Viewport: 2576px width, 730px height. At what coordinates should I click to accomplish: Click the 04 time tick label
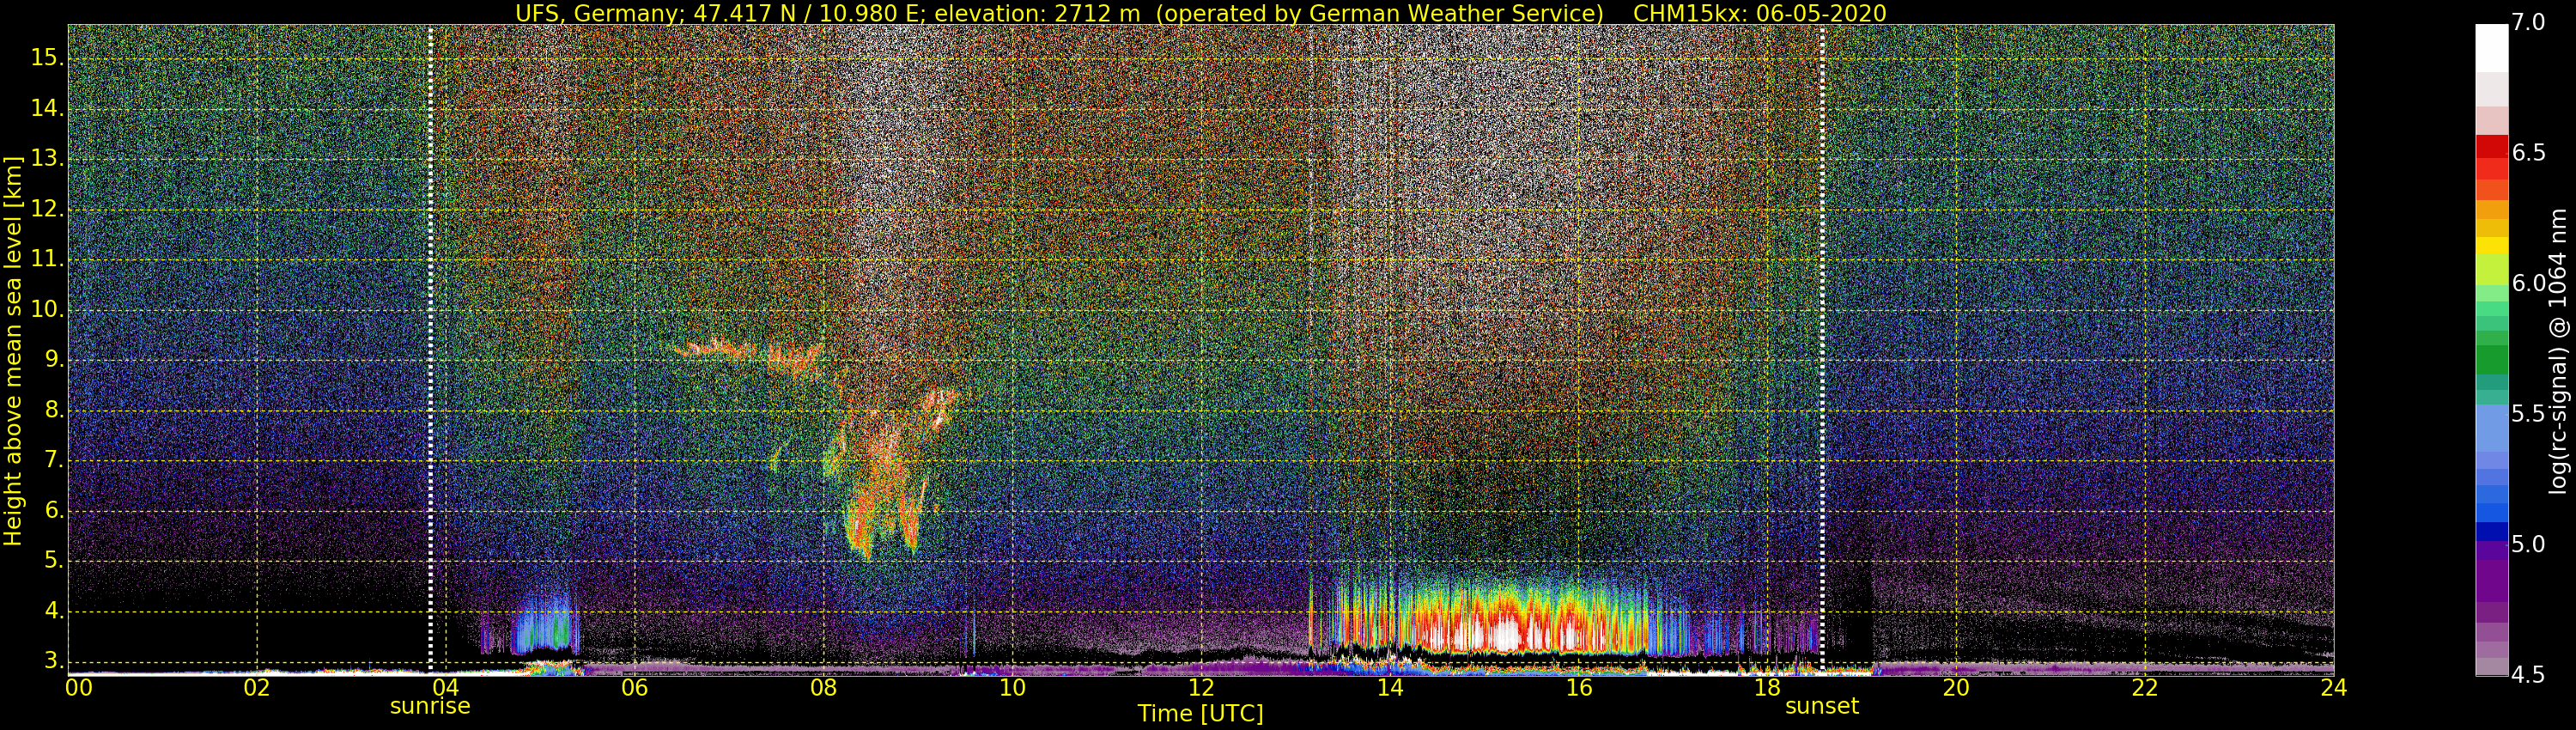pos(445,688)
